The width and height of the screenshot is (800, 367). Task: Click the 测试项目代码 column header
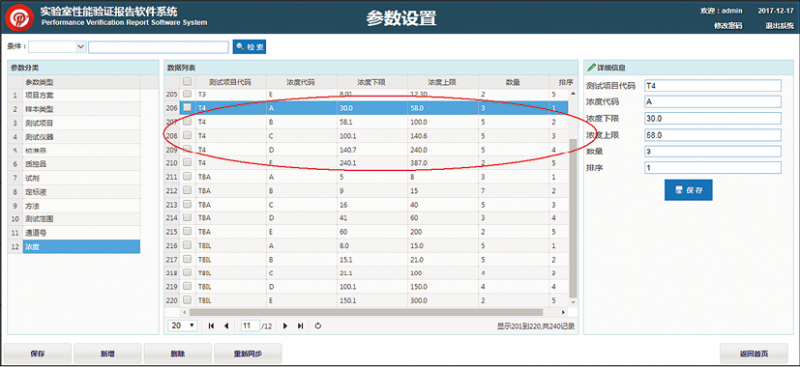point(231,82)
